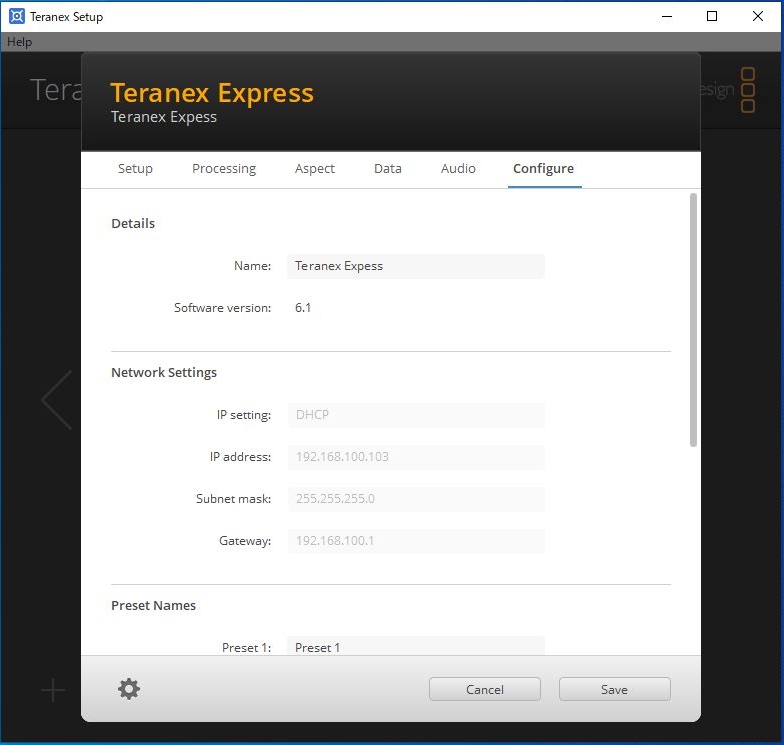Select the Configure tab
Image resolution: width=784 pixels, height=745 pixels.
pyautogui.click(x=543, y=169)
